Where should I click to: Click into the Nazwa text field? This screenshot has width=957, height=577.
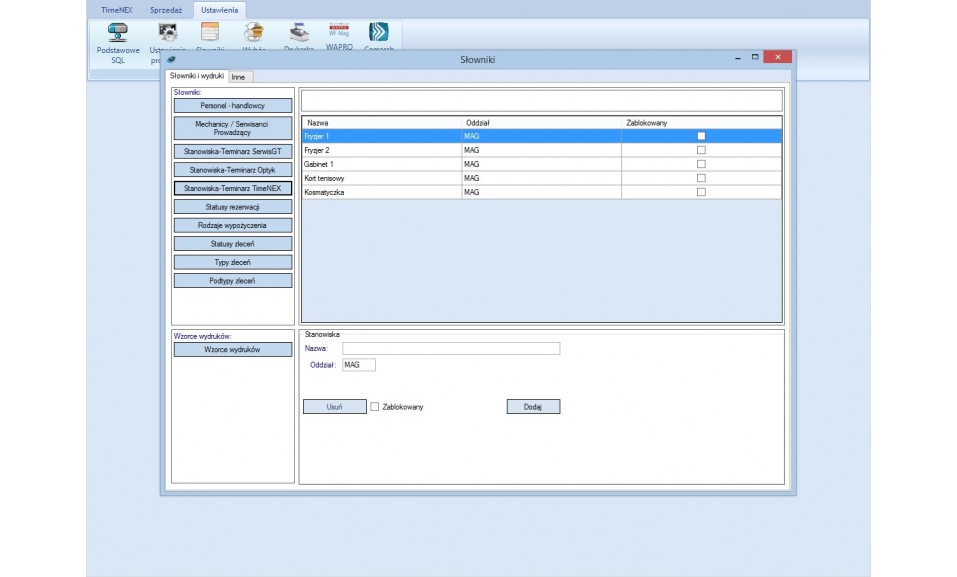[451, 349]
